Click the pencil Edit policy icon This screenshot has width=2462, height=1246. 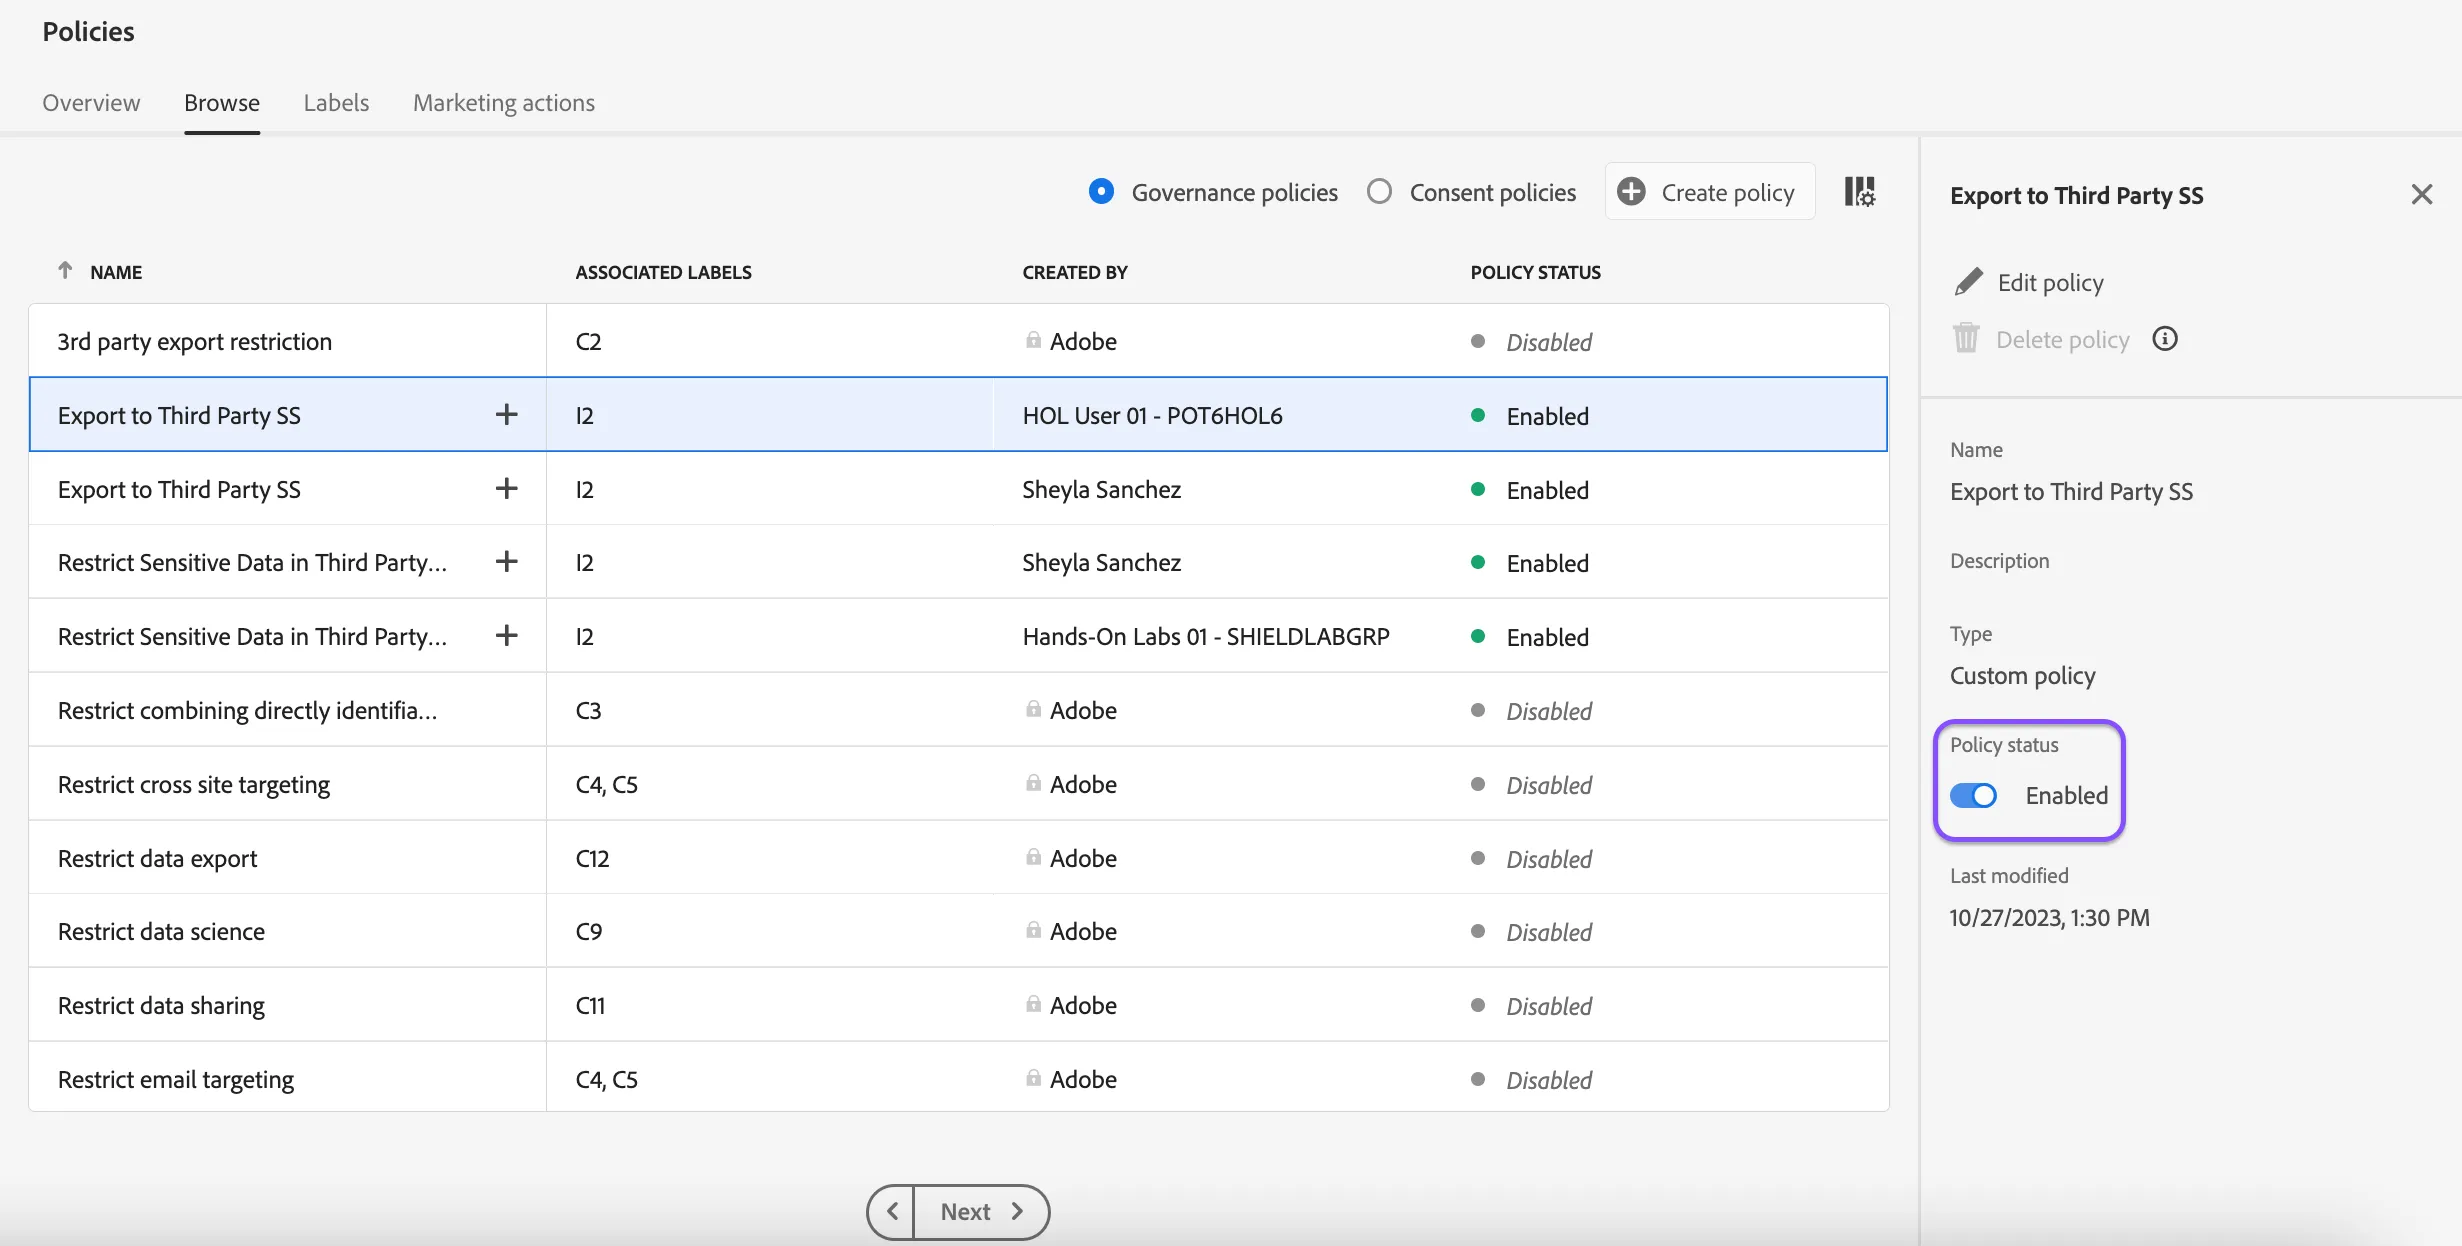pos(1968,283)
